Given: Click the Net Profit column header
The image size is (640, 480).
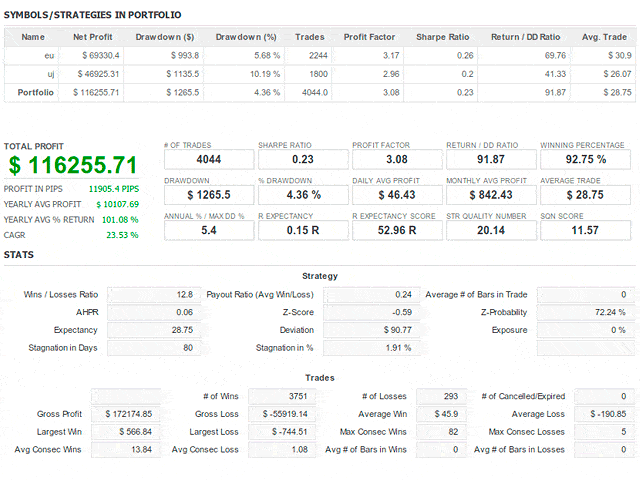Looking at the screenshot, I should [x=93, y=37].
